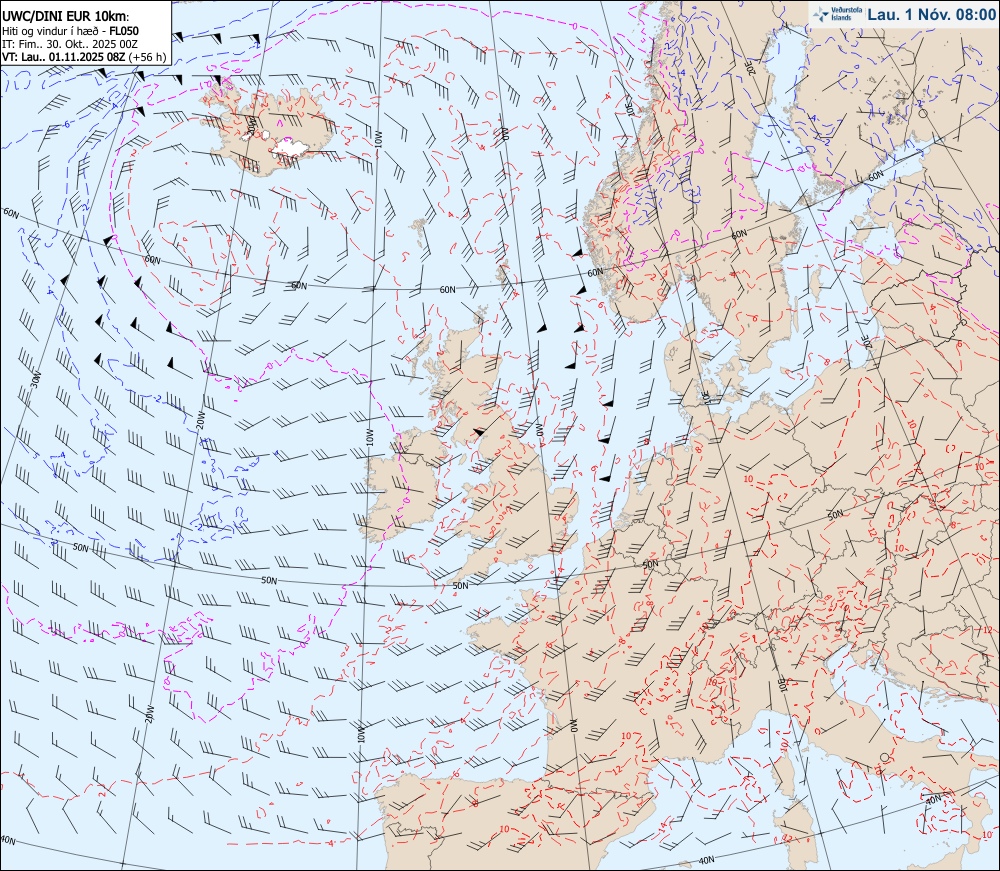The width and height of the screenshot is (1000, 871).
Task: Click the circle marker over Italy
Action: coord(883,757)
